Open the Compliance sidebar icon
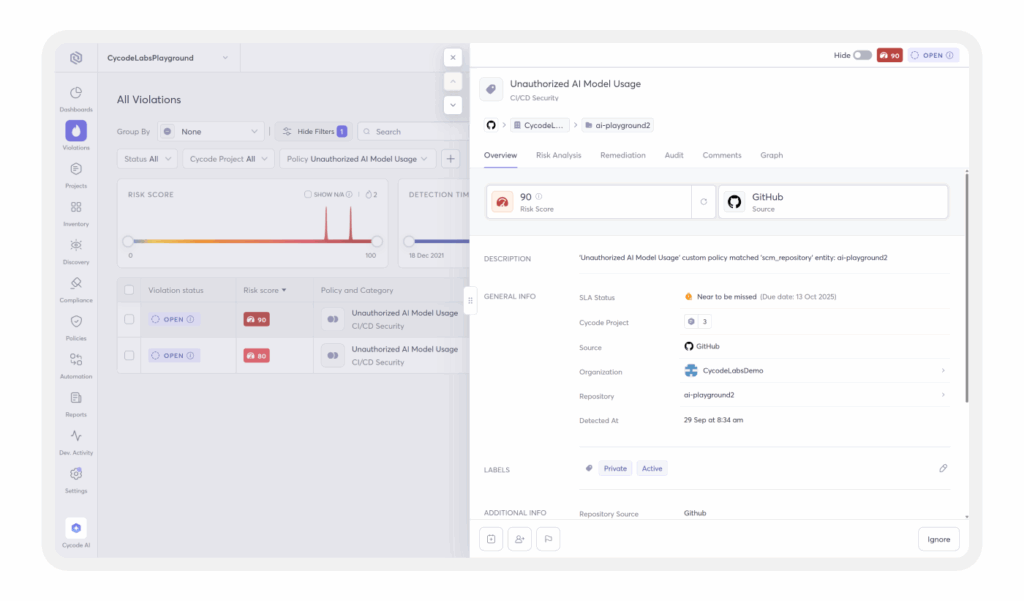 (x=76, y=284)
